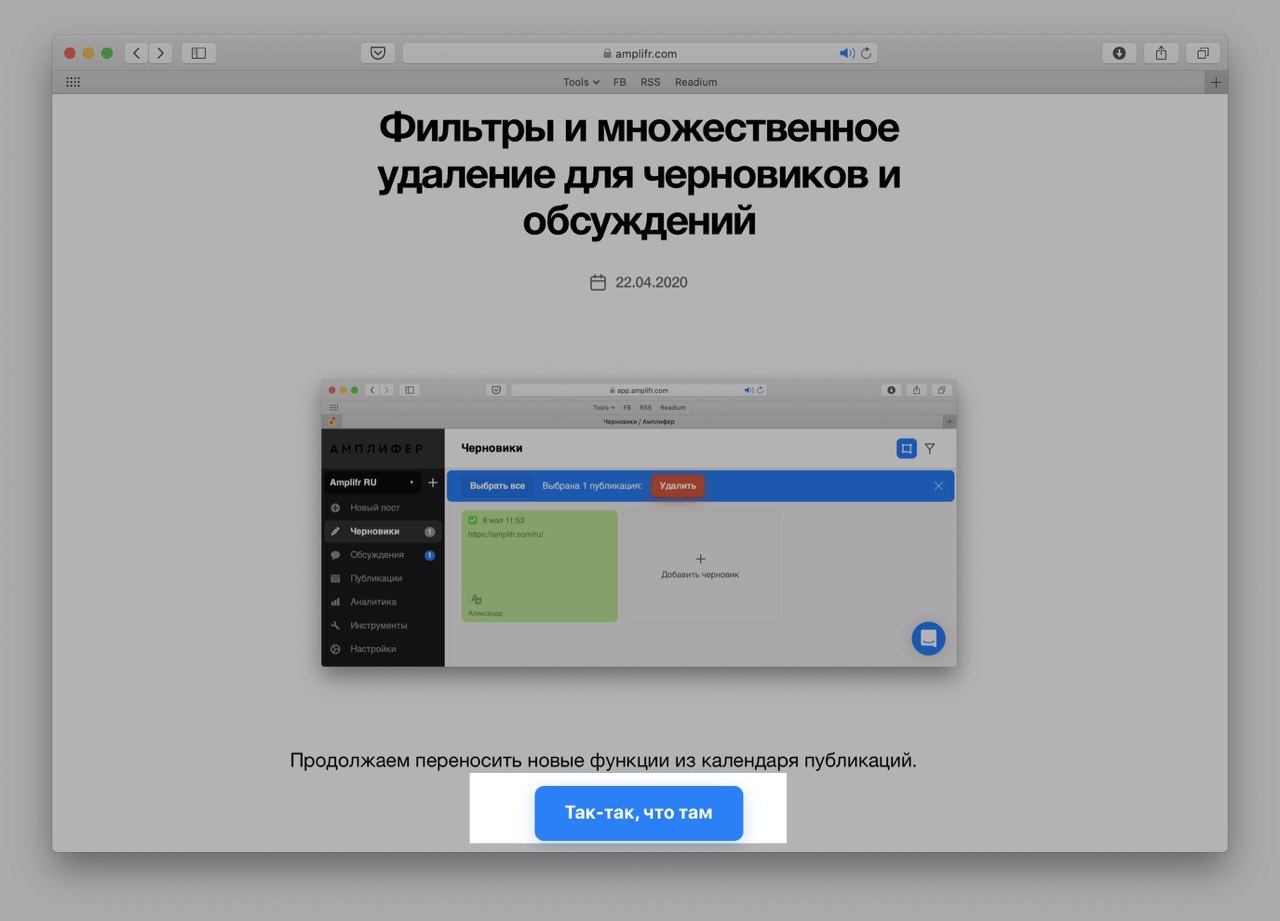The height and width of the screenshot is (921, 1280).
Task: Click the date 22.04.2020
Action: pos(651,282)
